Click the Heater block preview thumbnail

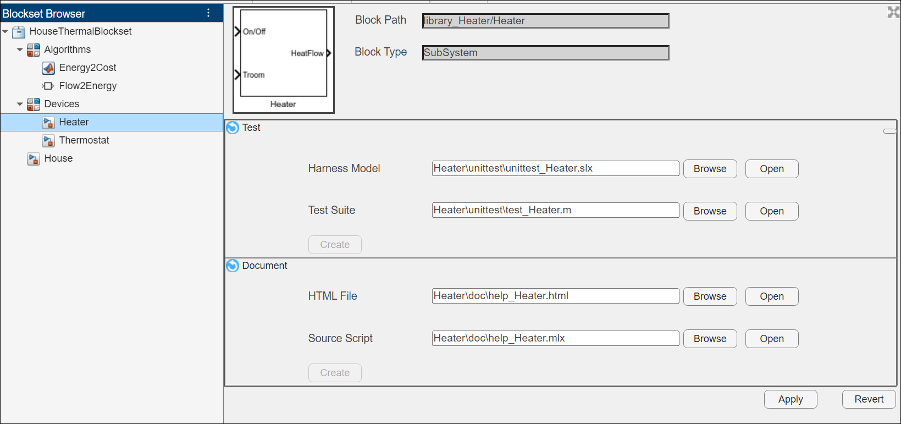(x=283, y=60)
